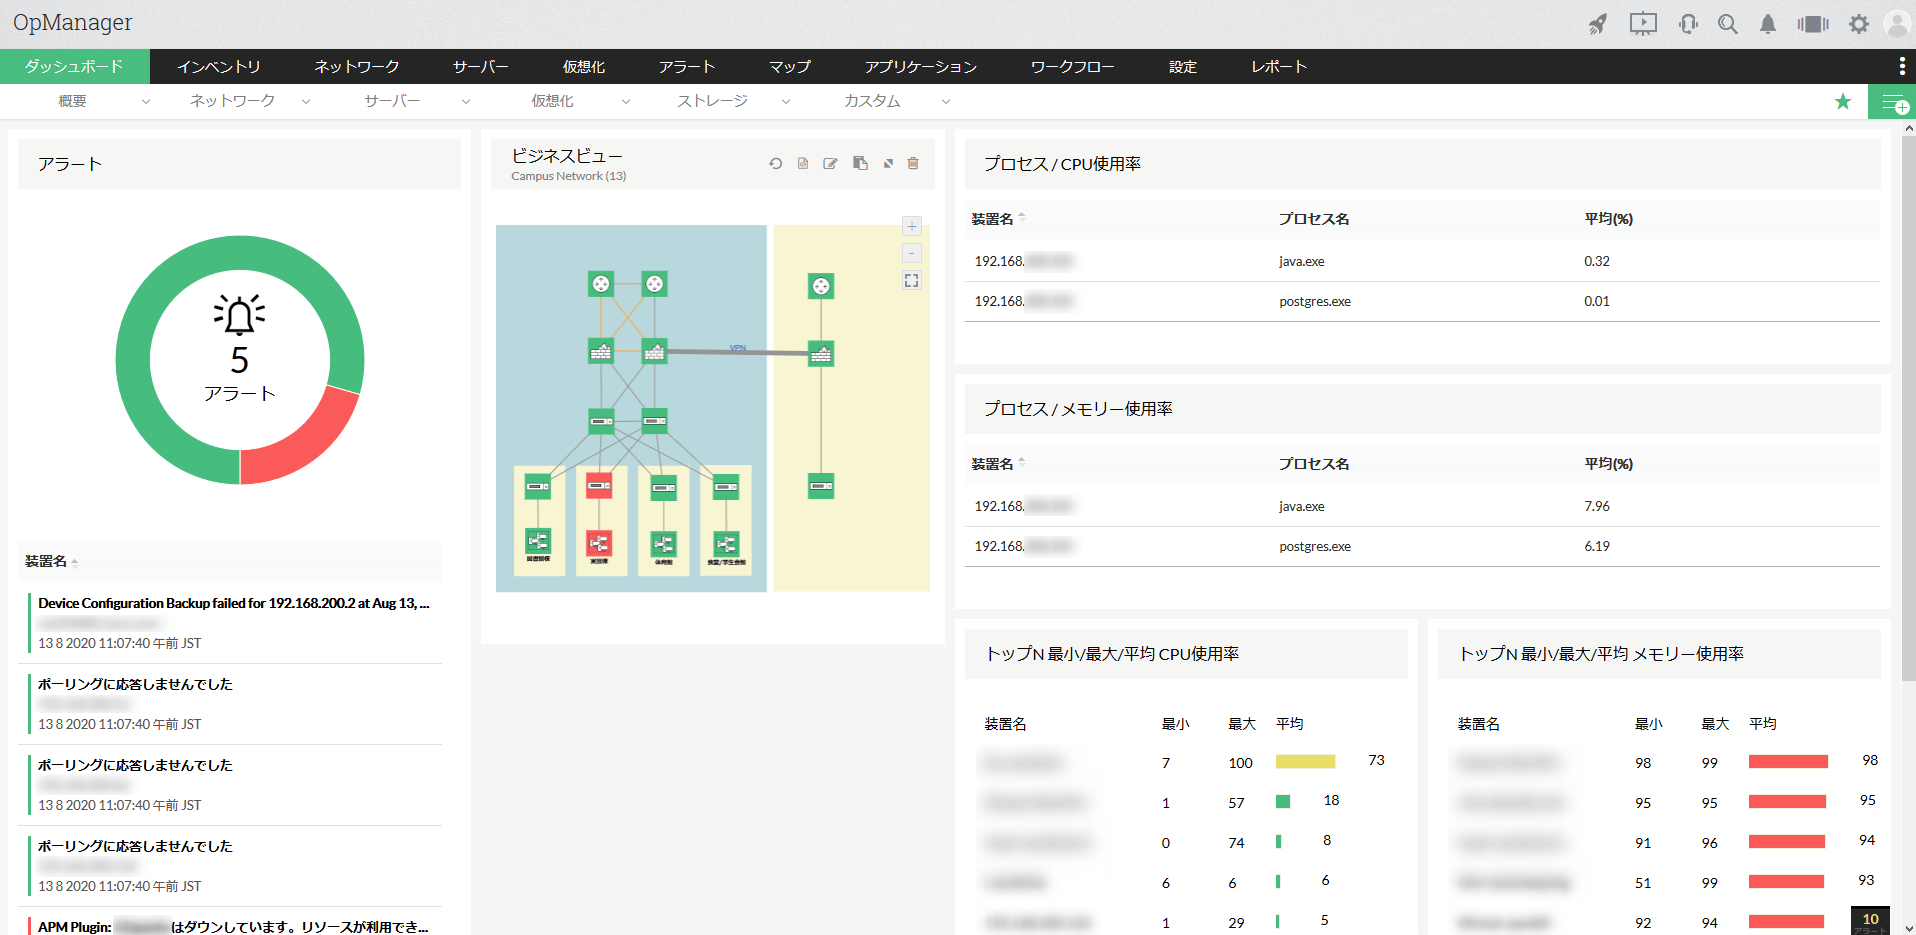Click the OpManager logo
Viewport: 1916px width, 935px height.
coord(73,23)
